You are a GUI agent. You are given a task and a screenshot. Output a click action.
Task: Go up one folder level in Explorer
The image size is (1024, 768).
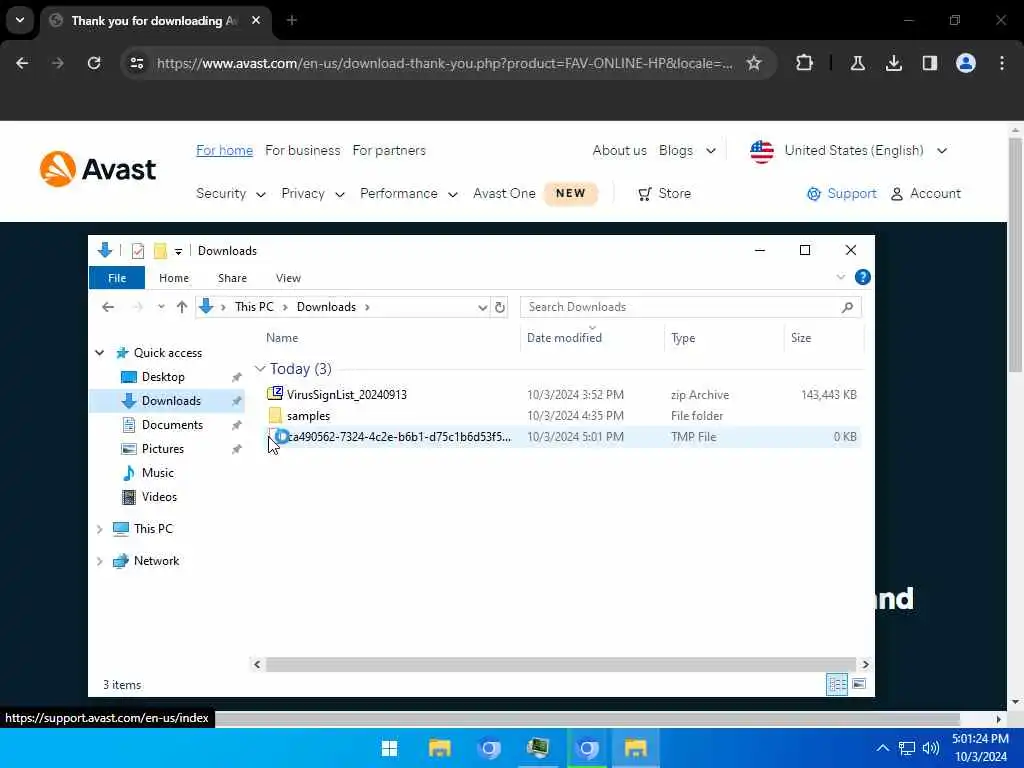tap(182, 307)
